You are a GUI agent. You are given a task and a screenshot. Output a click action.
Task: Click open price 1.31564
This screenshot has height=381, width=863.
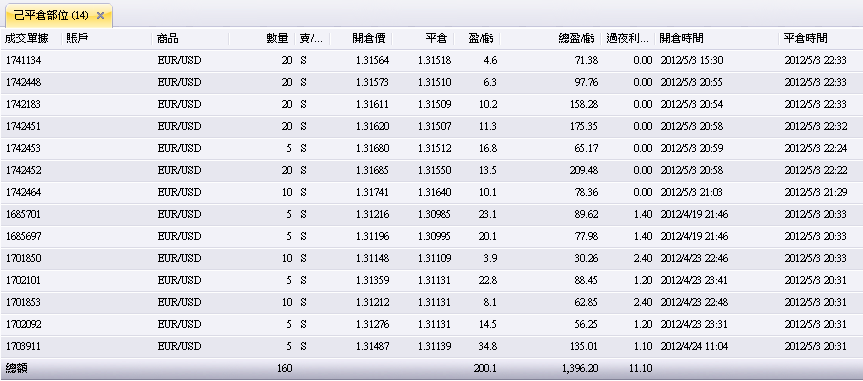coord(372,61)
